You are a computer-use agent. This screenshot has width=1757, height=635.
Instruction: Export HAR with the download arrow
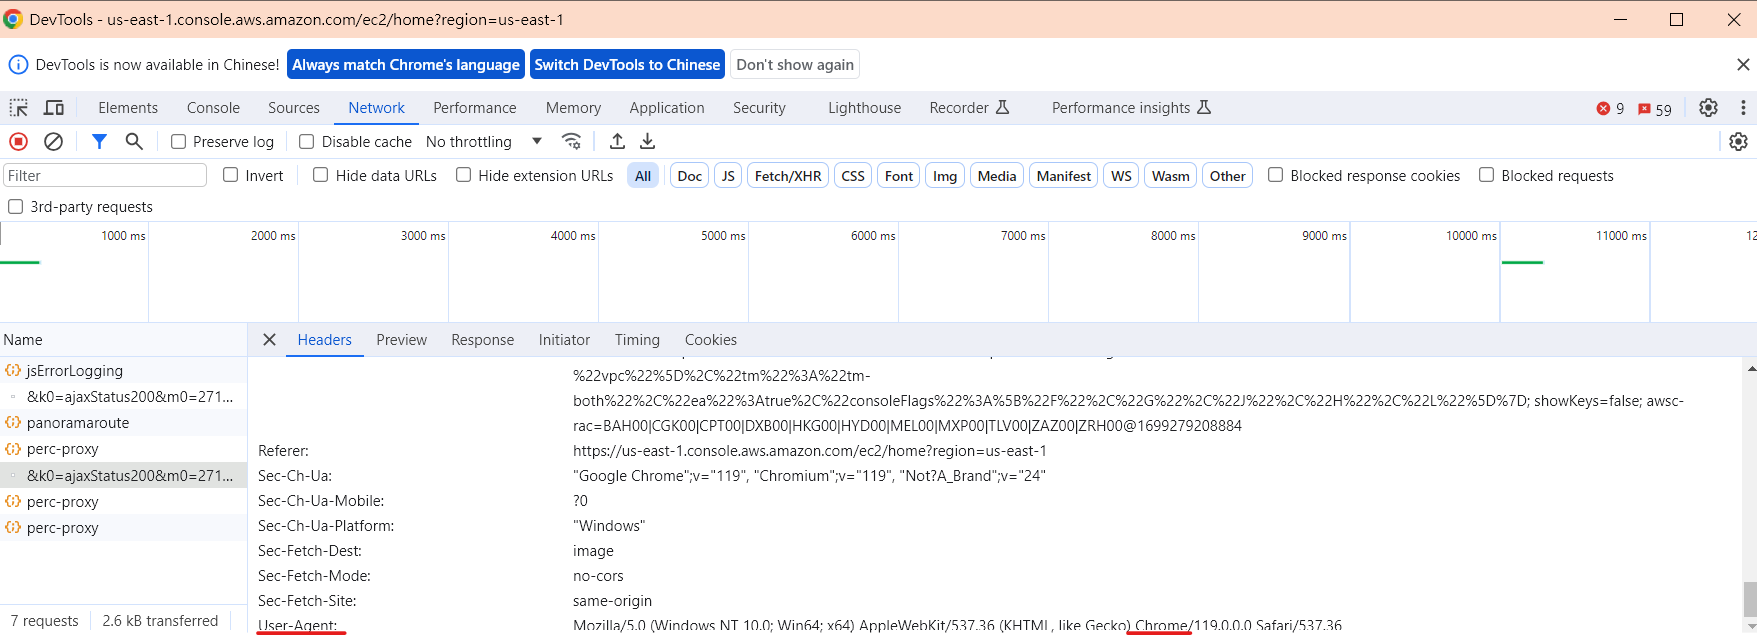point(648,142)
